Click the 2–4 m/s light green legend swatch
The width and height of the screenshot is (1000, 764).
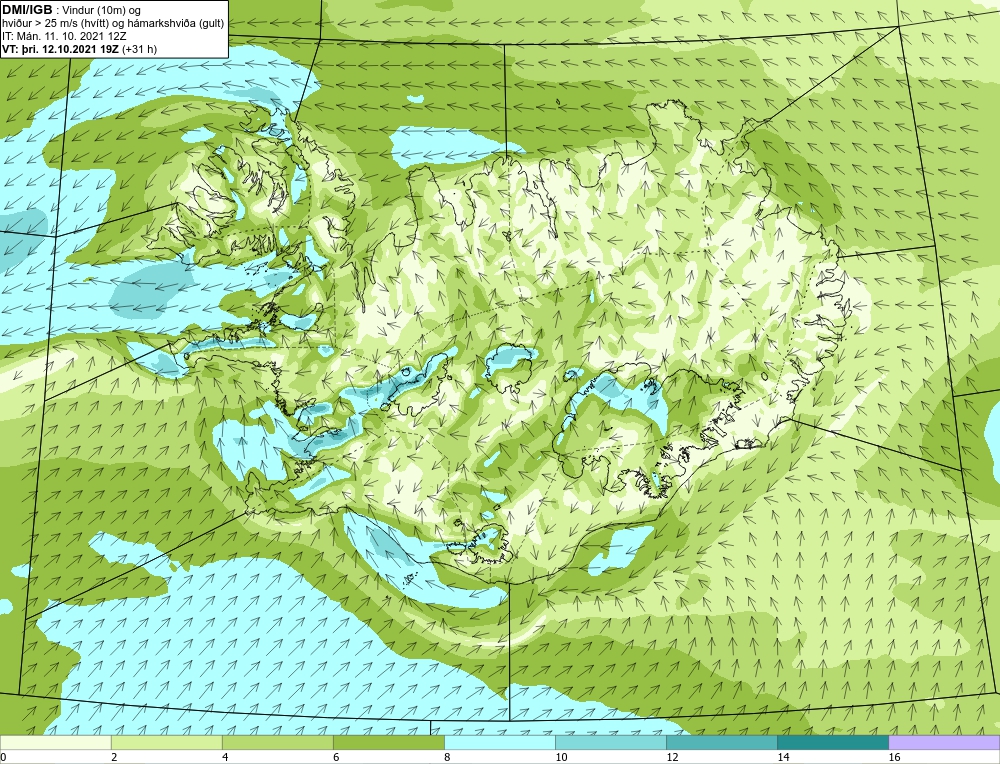coord(166,742)
